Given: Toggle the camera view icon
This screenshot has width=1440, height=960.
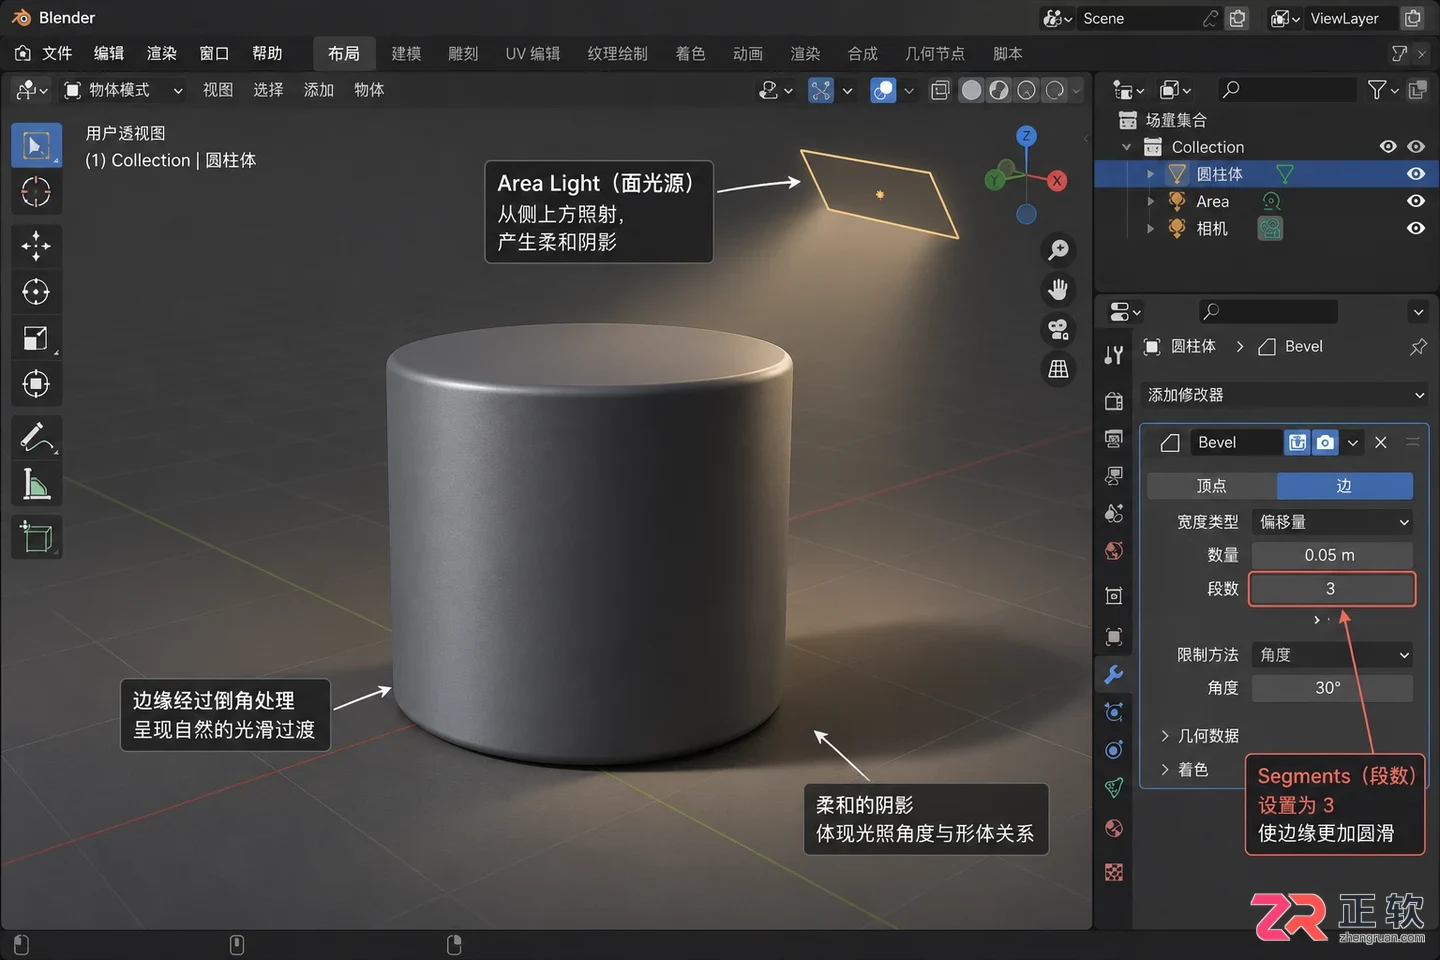Looking at the screenshot, I should [1058, 329].
